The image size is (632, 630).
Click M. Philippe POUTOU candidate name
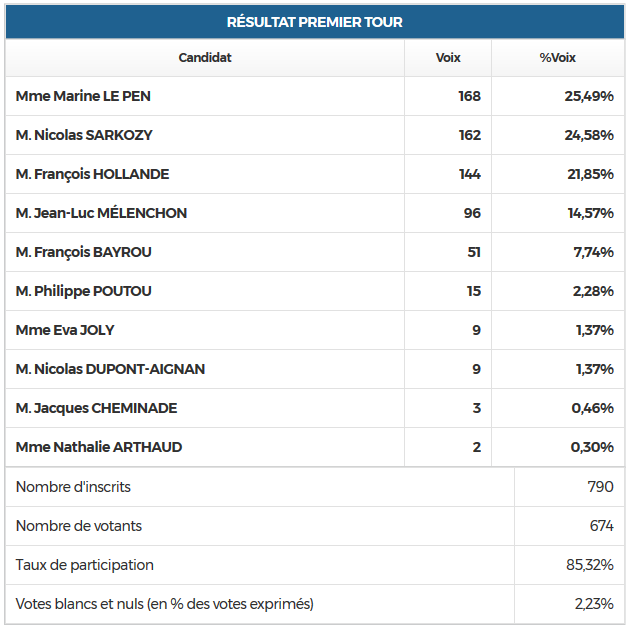click(x=84, y=291)
